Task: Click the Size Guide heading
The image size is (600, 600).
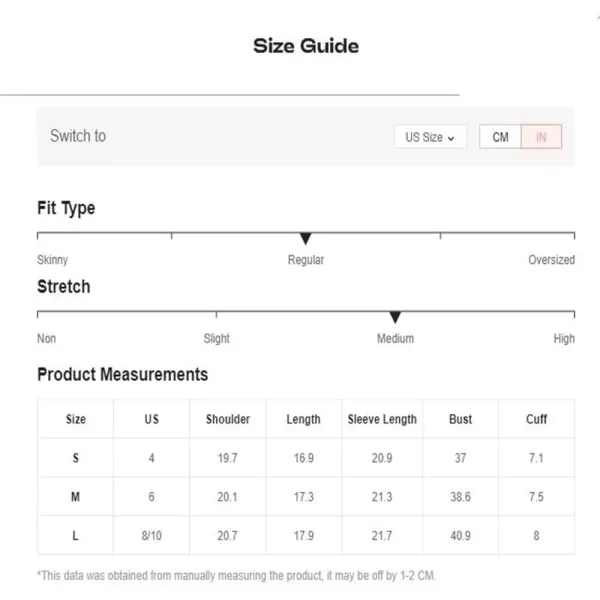Action: (x=306, y=46)
